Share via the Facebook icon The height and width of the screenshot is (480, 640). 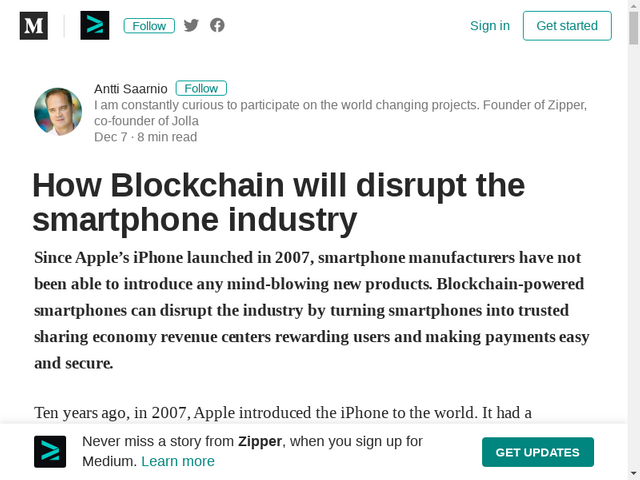217,25
